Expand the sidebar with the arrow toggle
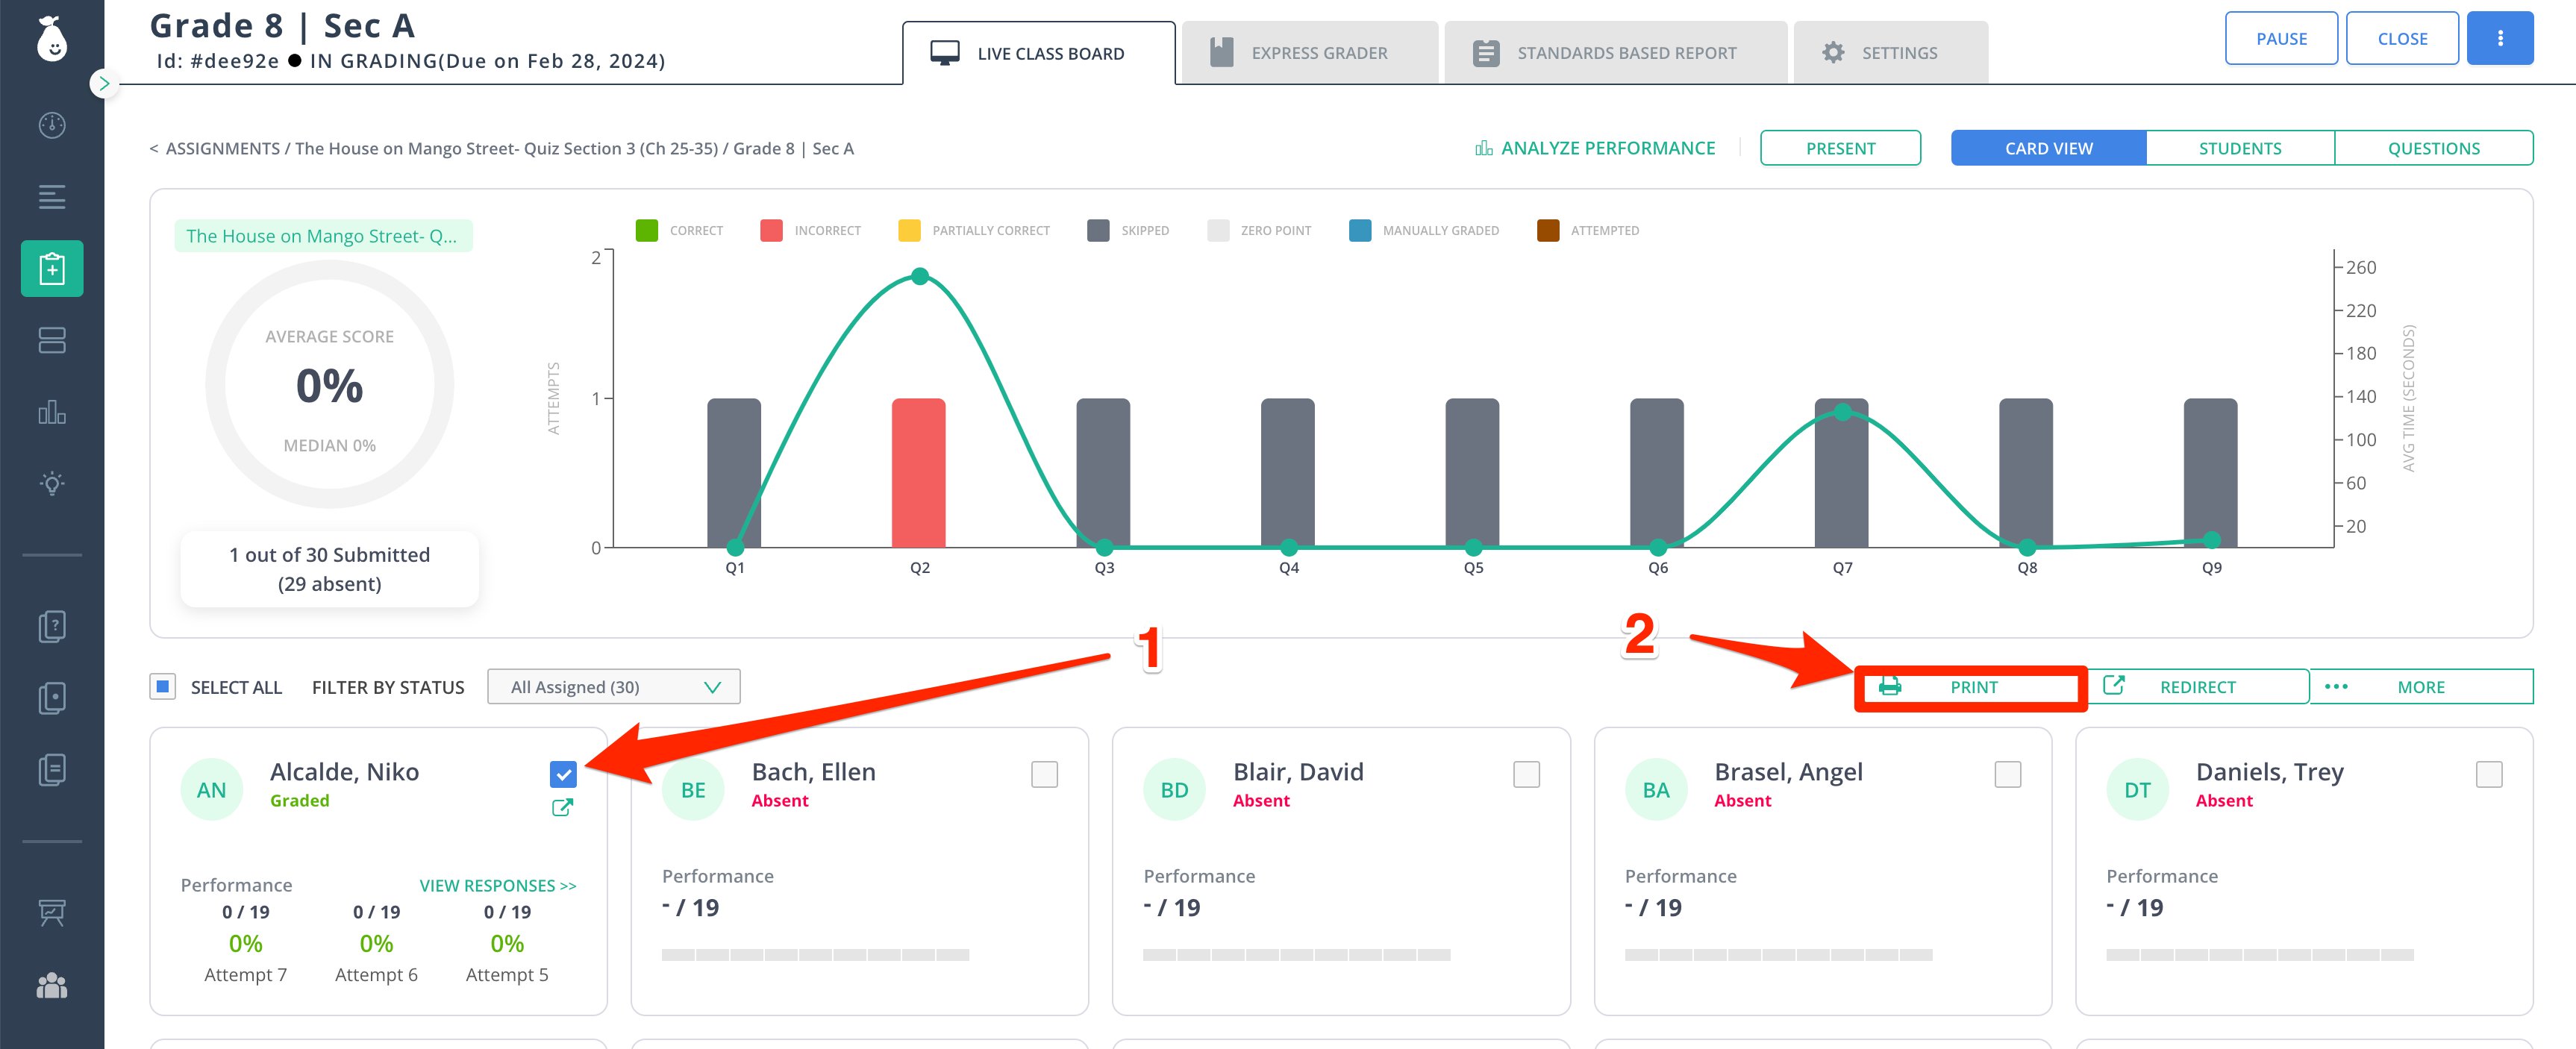Screen dimensions: 2576x1049 (x=103, y=84)
